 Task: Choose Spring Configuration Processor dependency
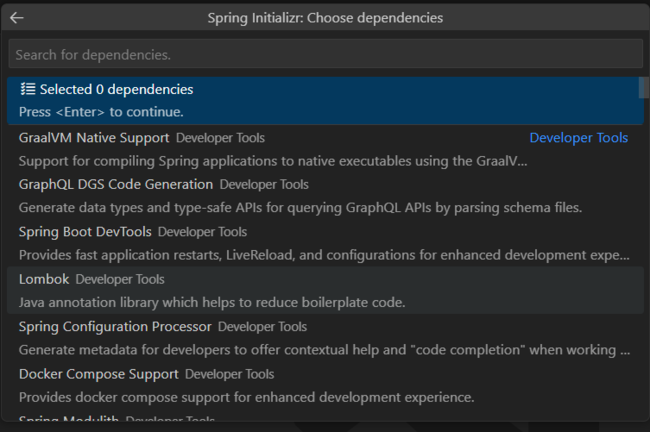pos(115,326)
